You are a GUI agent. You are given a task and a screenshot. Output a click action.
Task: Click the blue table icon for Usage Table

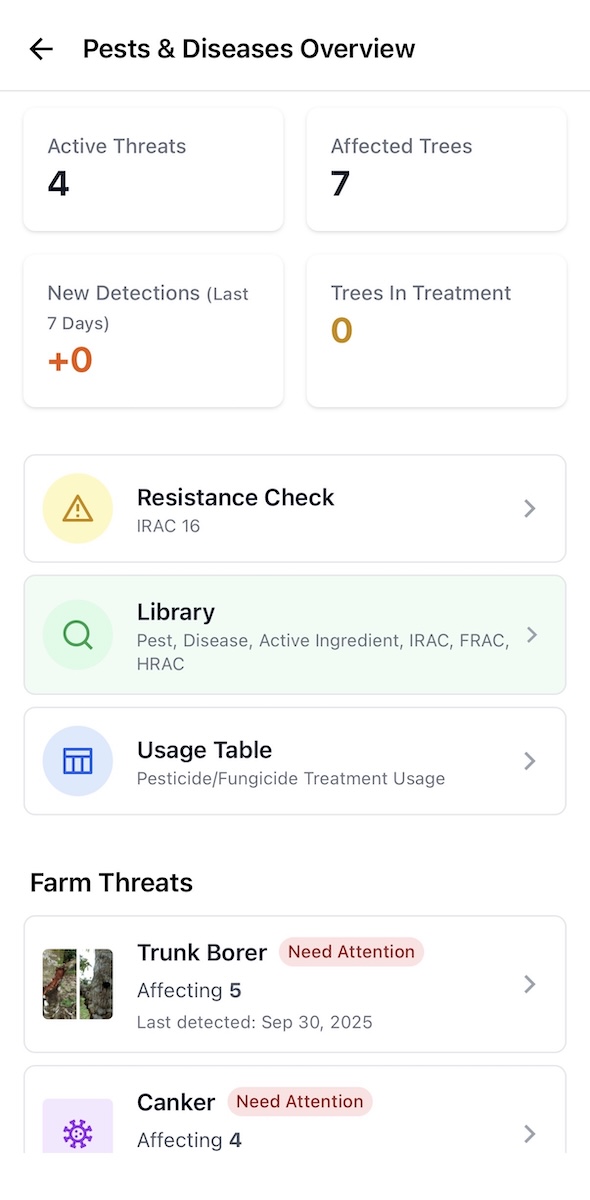78,761
